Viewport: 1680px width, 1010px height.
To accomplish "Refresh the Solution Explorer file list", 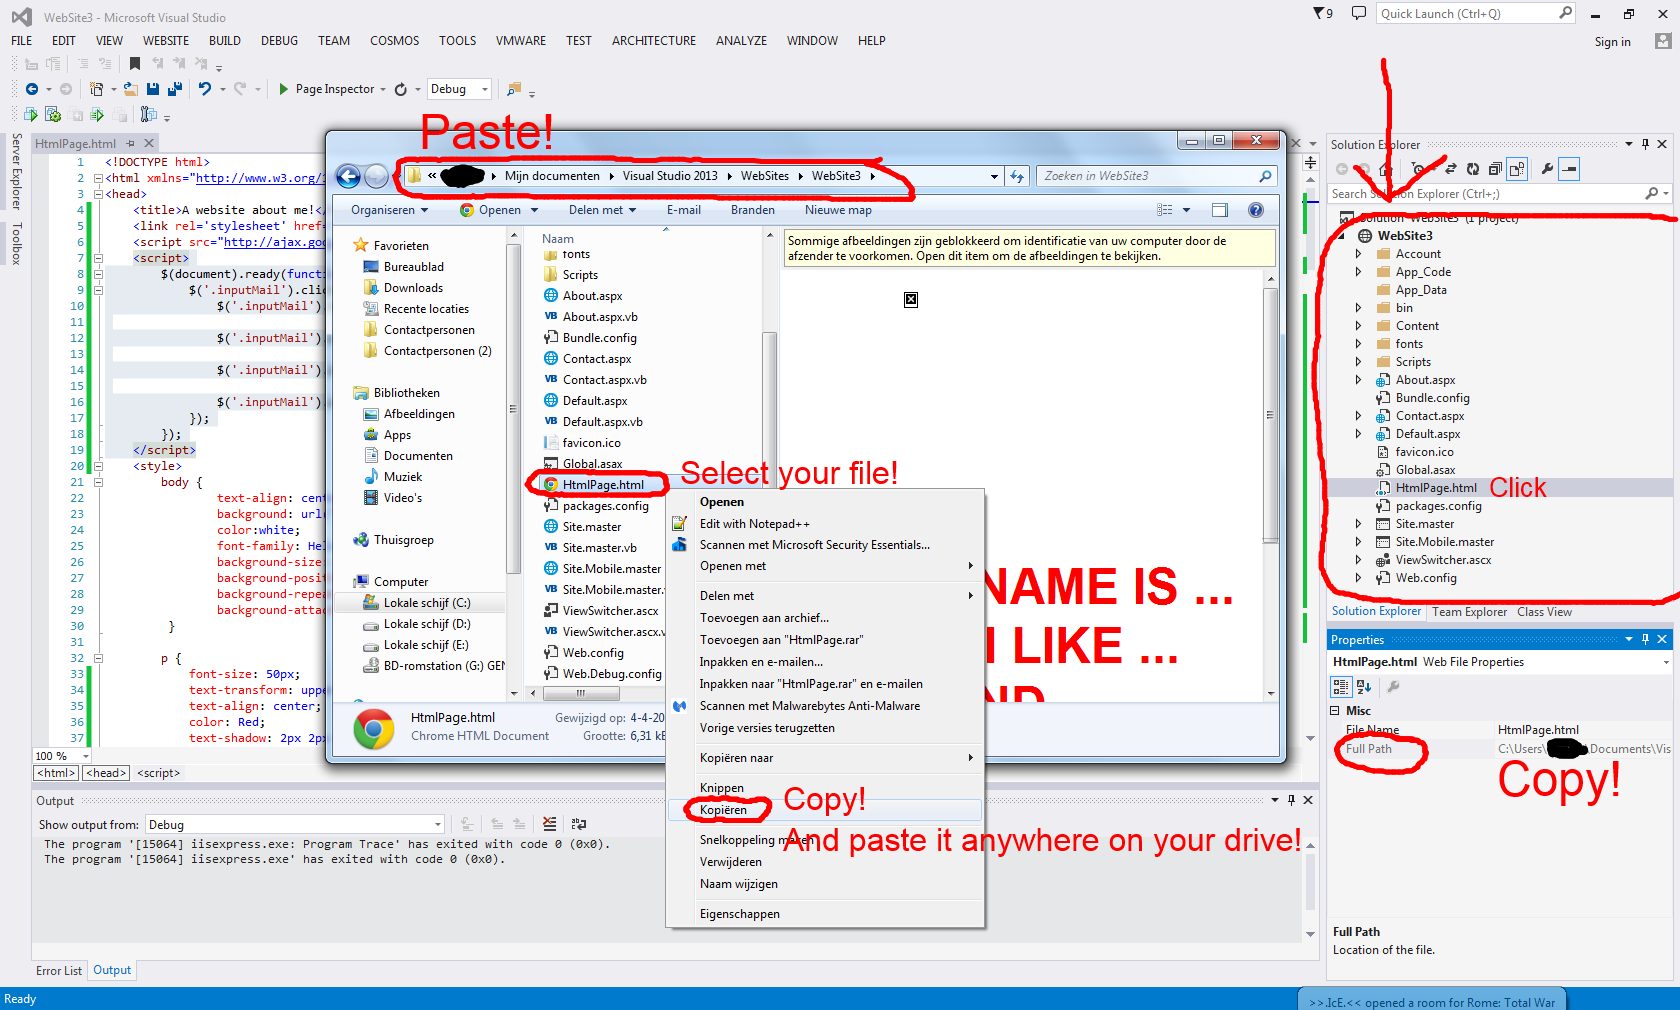I will tap(1473, 169).
